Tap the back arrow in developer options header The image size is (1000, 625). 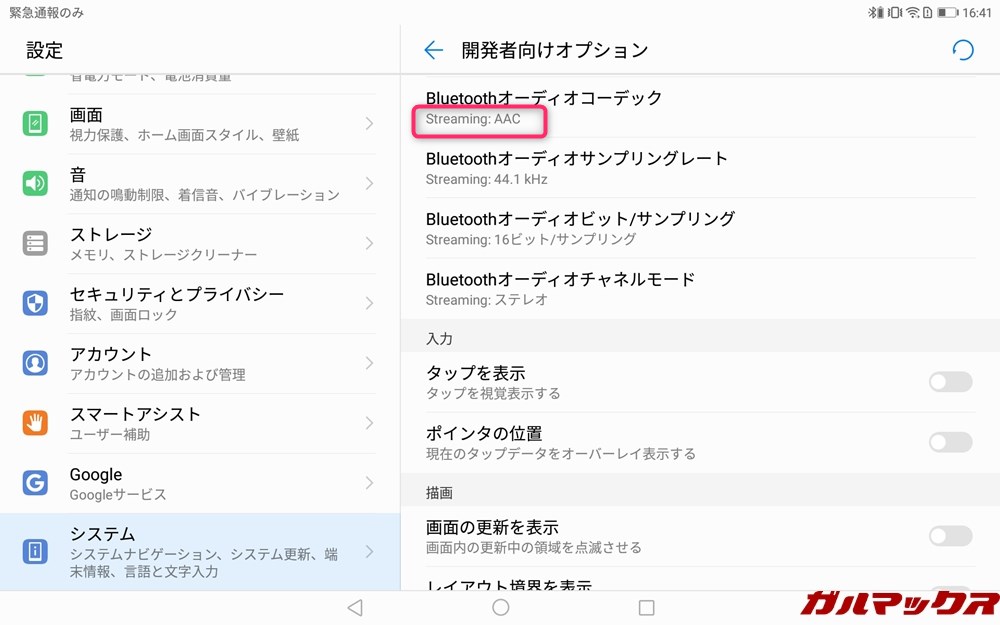433,50
